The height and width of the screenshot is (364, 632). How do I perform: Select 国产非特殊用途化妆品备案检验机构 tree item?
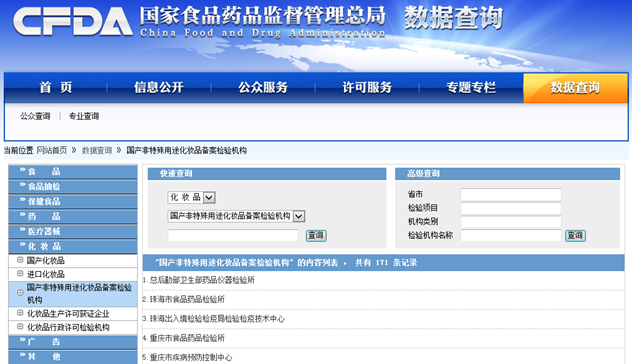(79, 293)
